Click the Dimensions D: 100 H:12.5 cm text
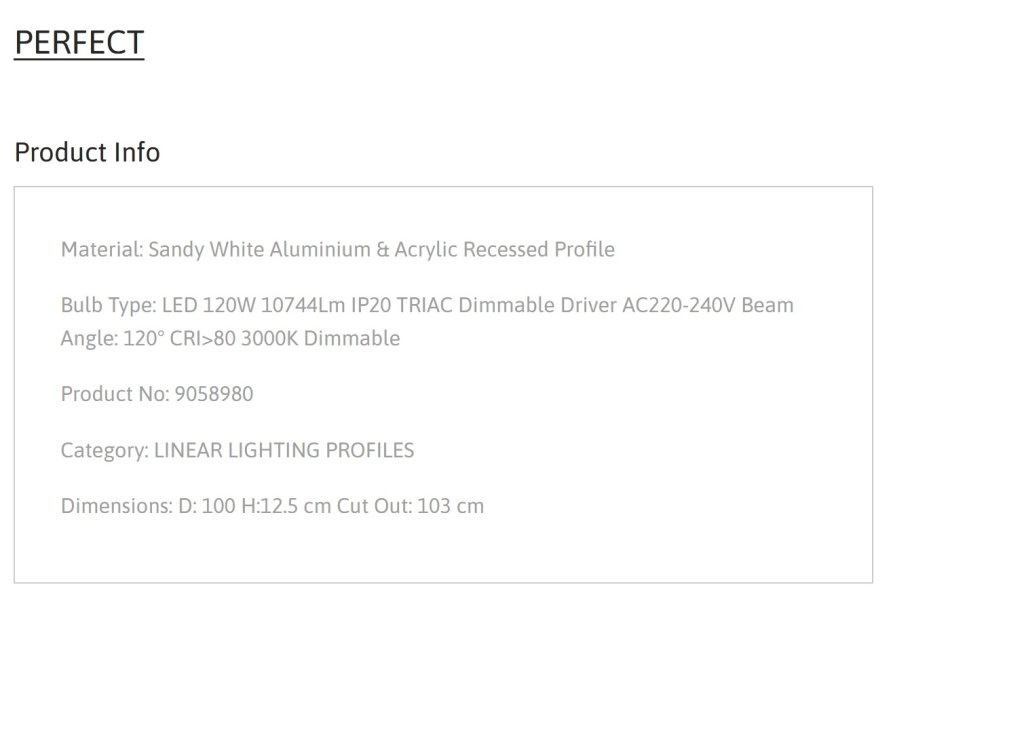The height and width of the screenshot is (741, 1024). (196, 506)
